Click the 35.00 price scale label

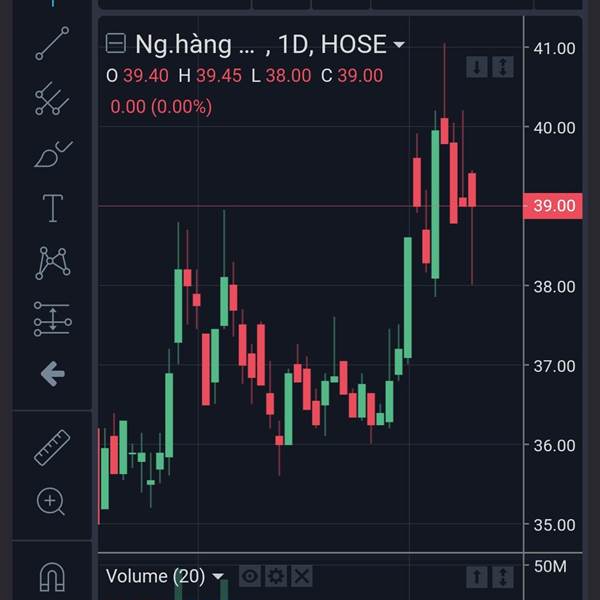[x=554, y=525]
